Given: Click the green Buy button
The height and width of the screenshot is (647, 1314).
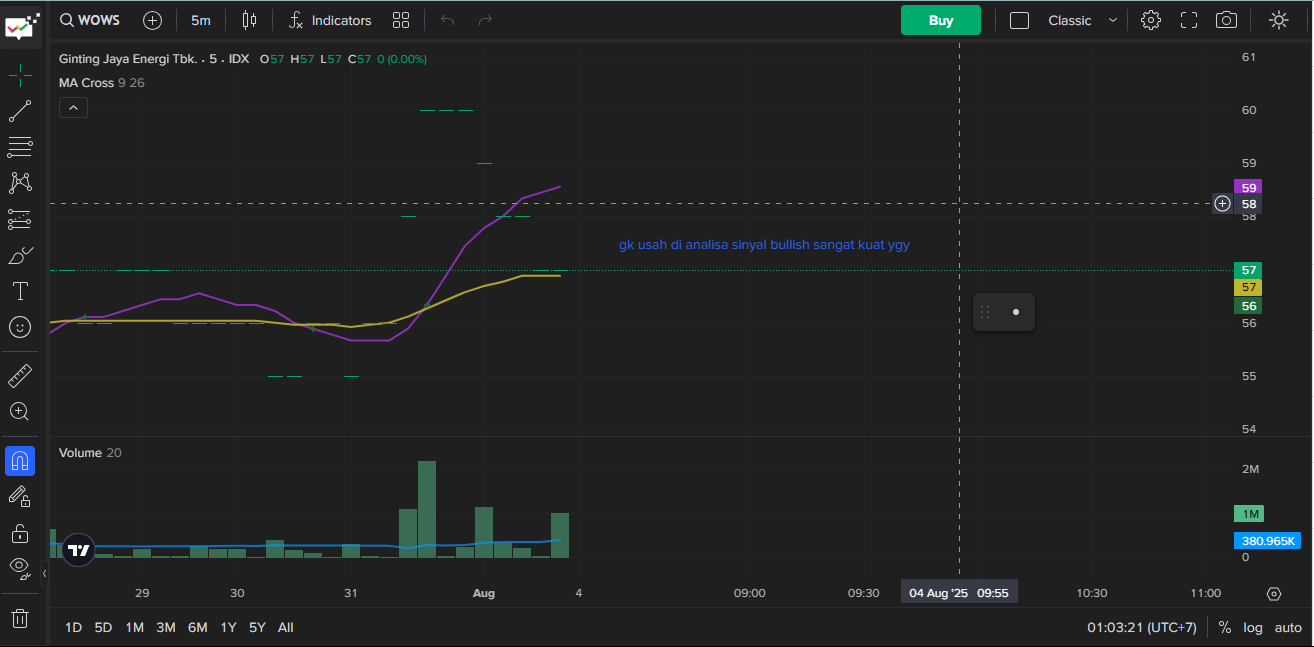Looking at the screenshot, I should click(941, 20).
